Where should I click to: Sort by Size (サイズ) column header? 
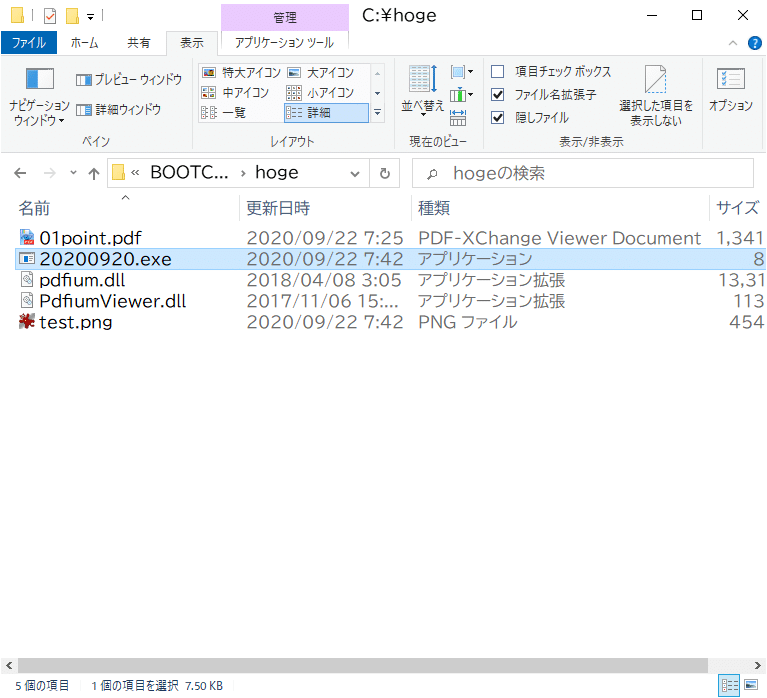738,208
